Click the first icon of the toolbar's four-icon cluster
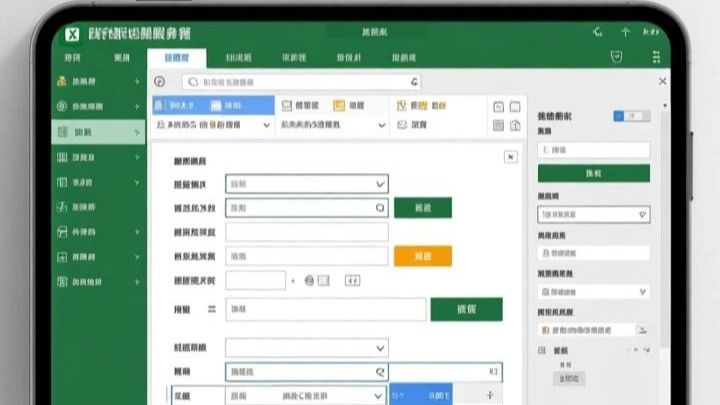 click(x=498, y=107)
